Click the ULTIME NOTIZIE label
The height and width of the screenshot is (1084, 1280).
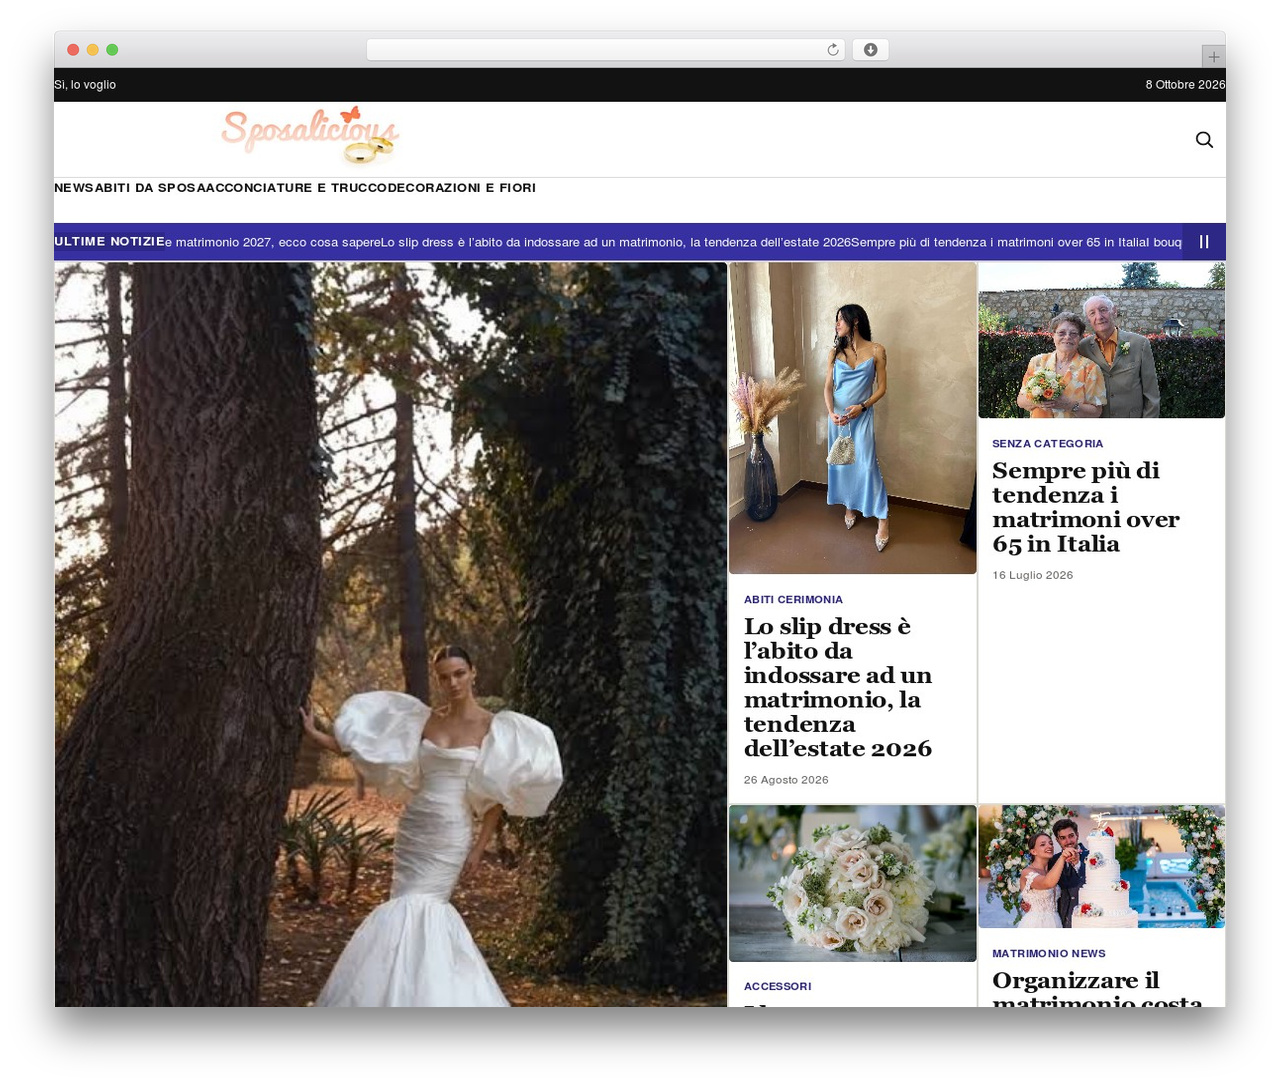(x=109, y=242)
